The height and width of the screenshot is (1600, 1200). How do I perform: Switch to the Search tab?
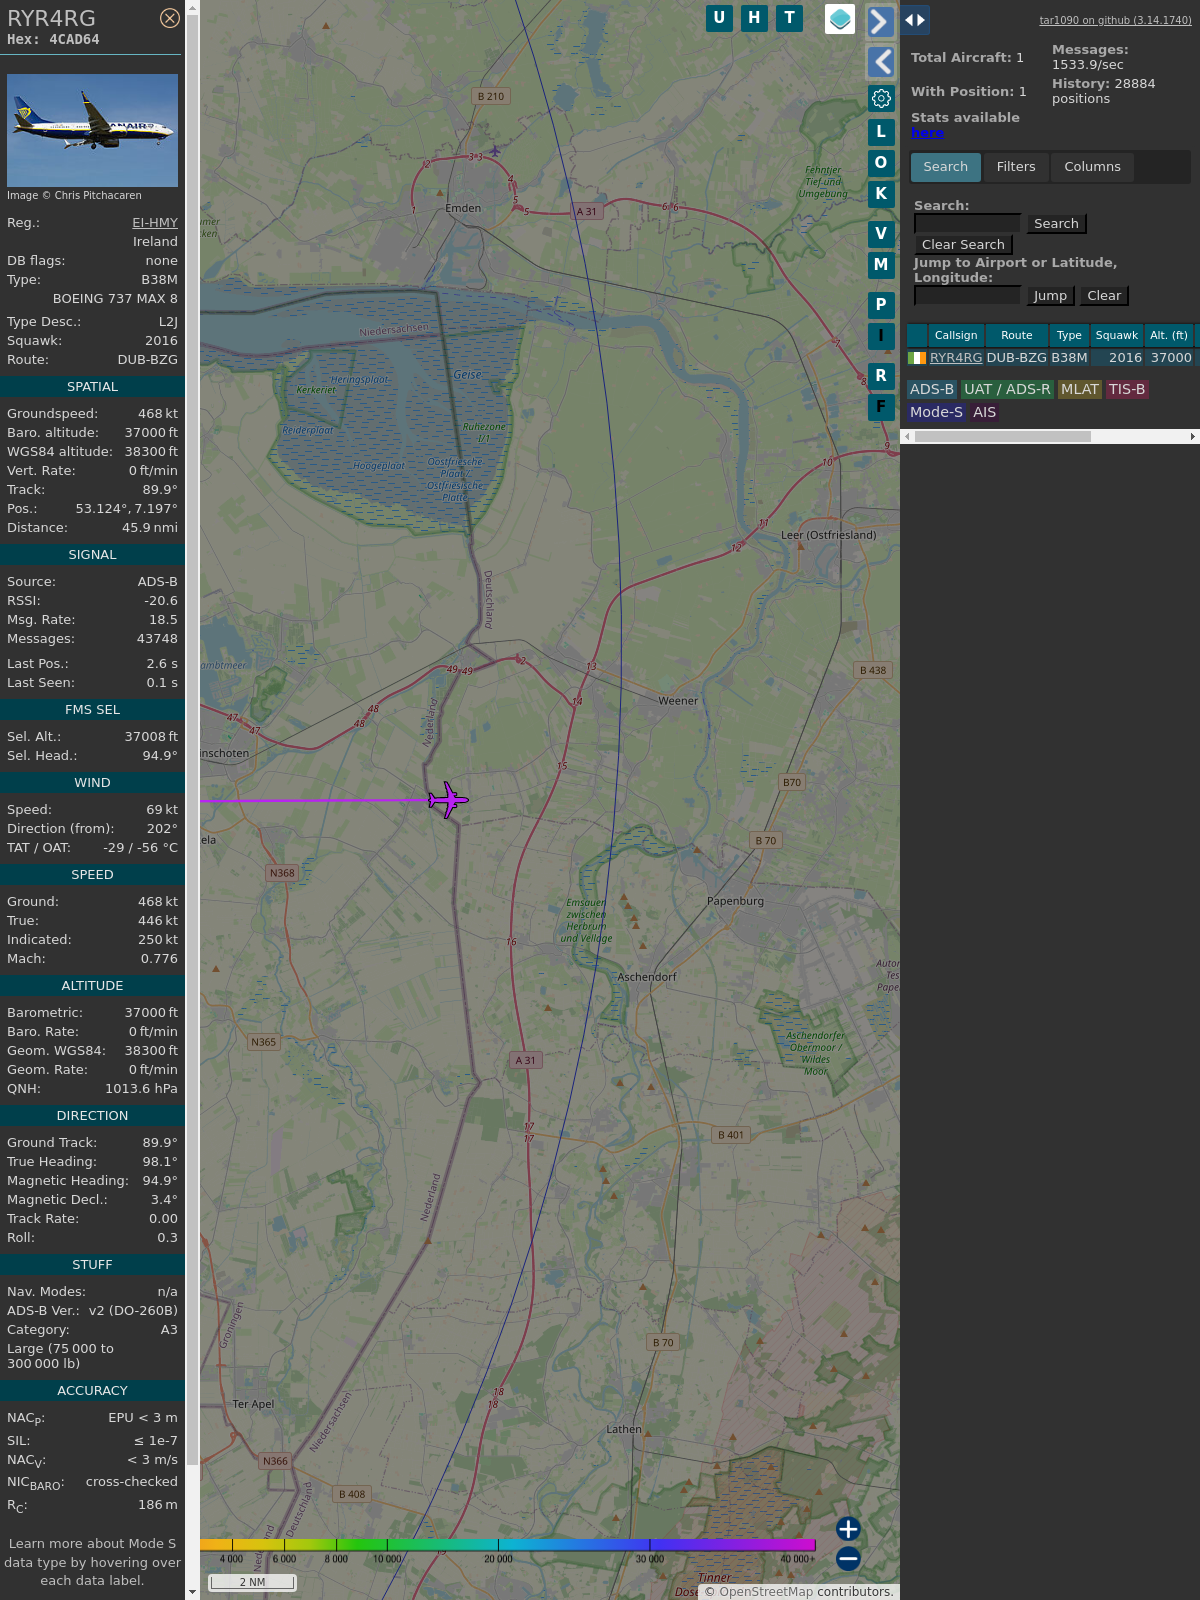coord(946,167)
